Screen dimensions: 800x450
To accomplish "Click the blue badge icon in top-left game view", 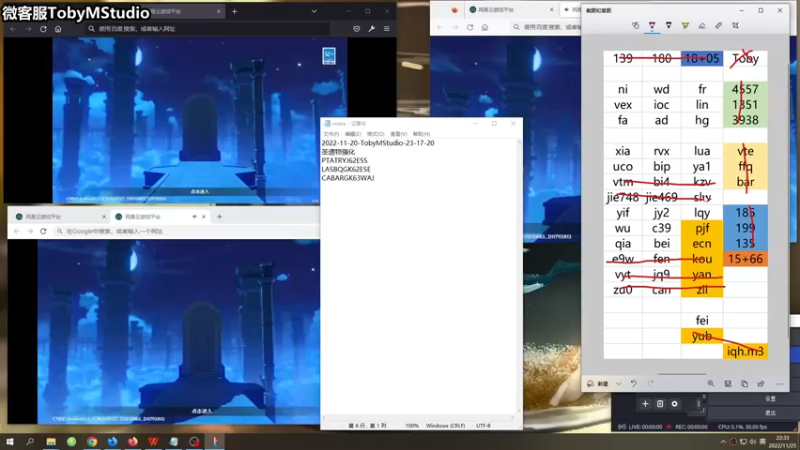I will [x=329, y=56].
